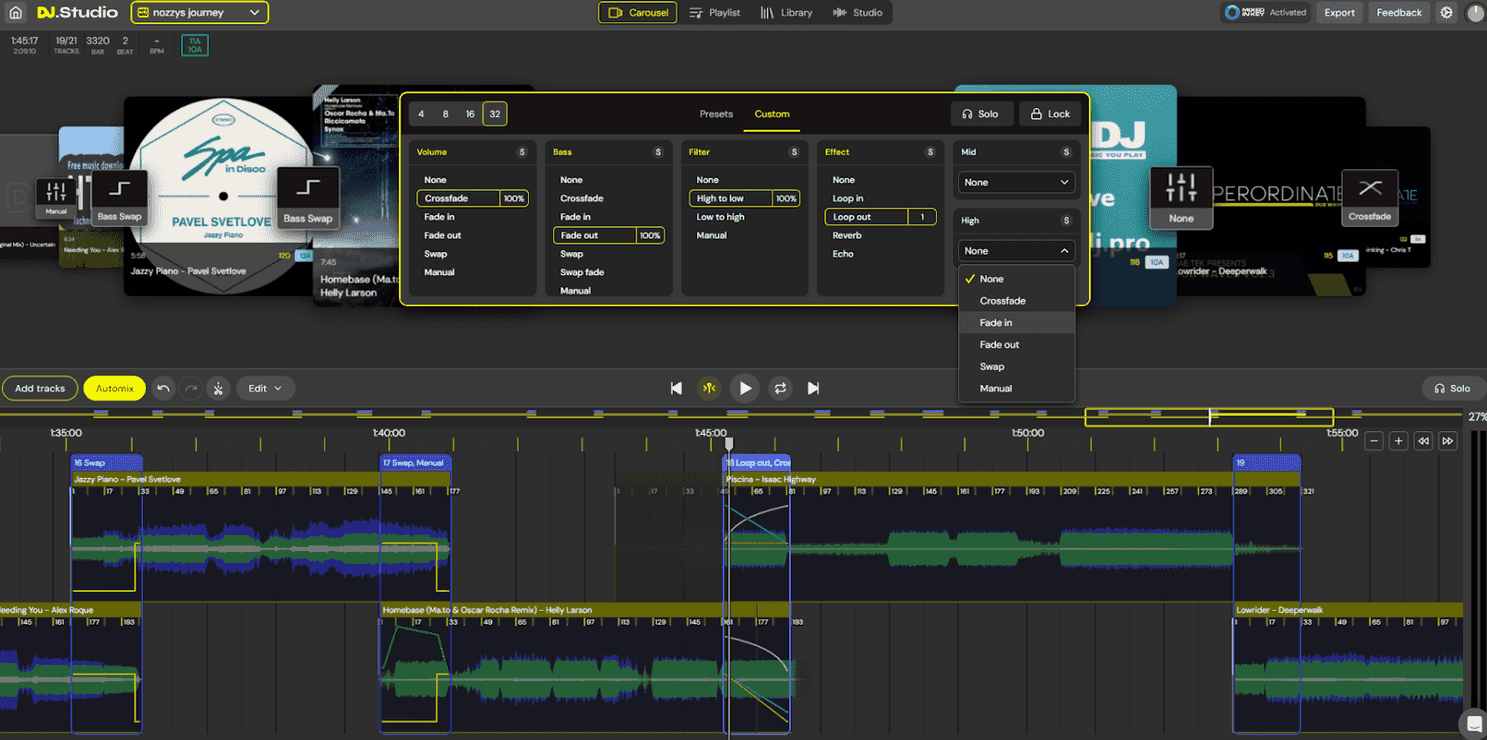Zoom in the timeline with plus icon

click(1398, 441)
